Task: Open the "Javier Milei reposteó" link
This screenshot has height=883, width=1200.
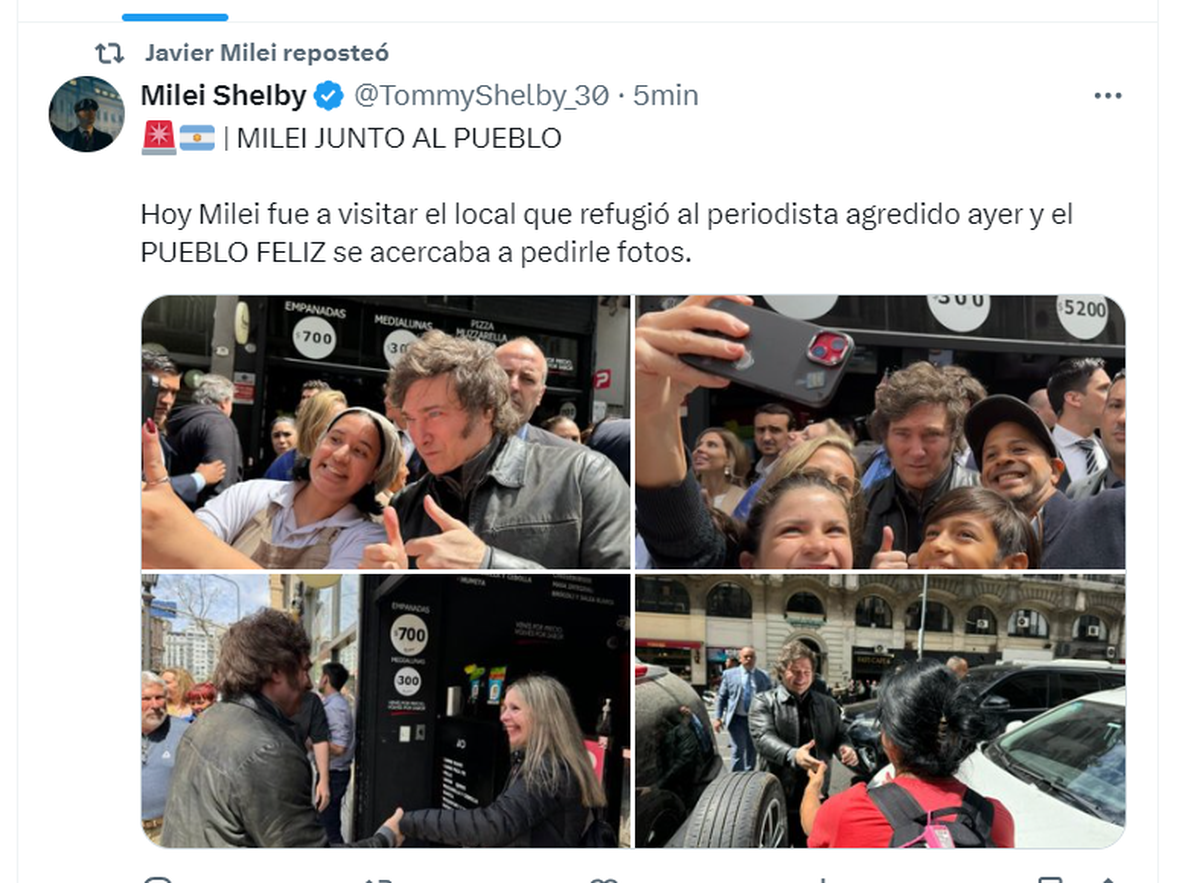Action: pyautogui.click(x=266, y=53)
